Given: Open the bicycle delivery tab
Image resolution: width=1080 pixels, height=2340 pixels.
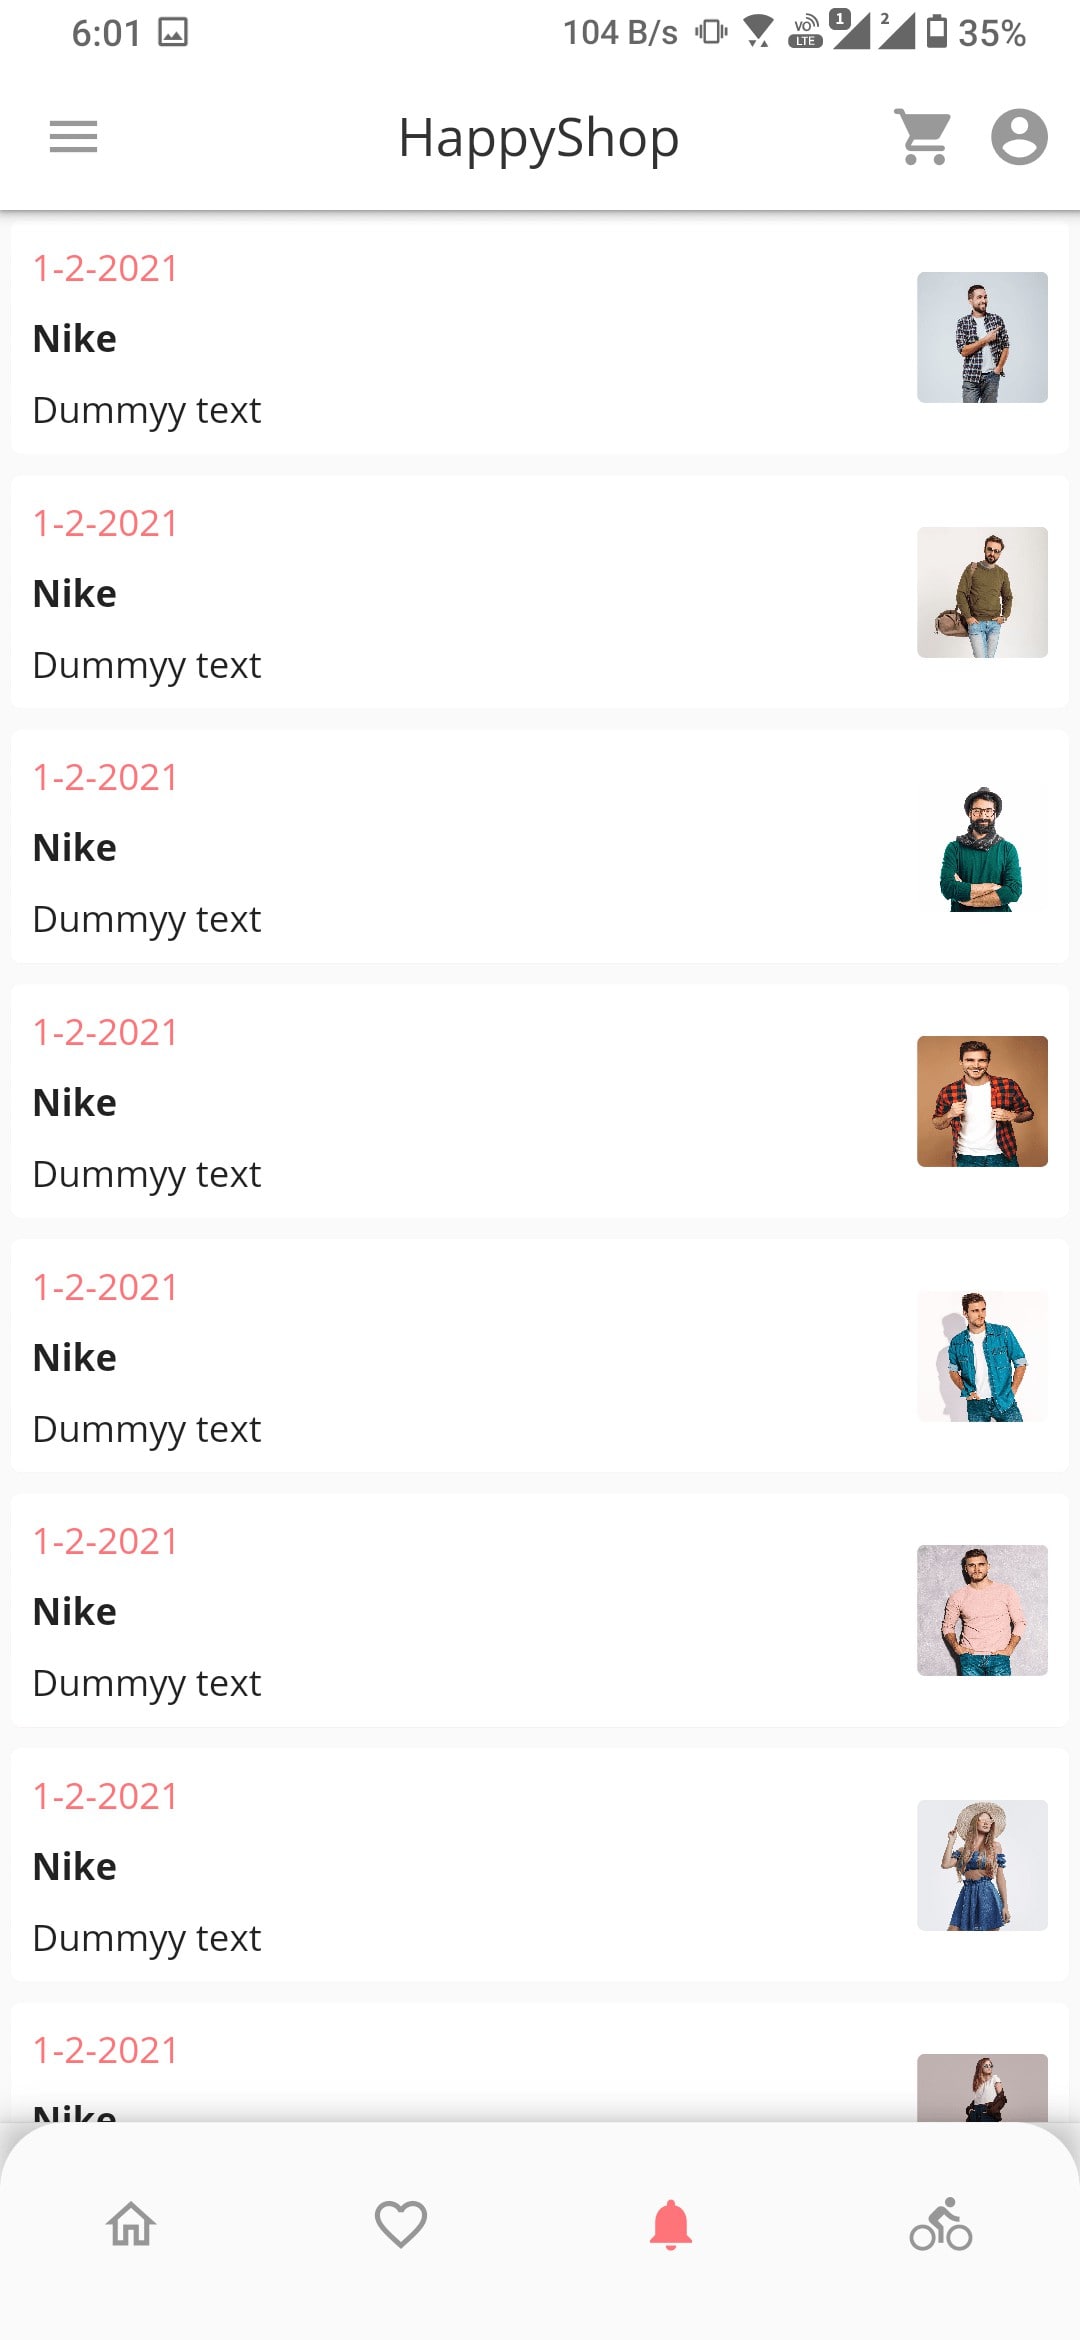Looking at the screenshot, I should pos(941,2225).
